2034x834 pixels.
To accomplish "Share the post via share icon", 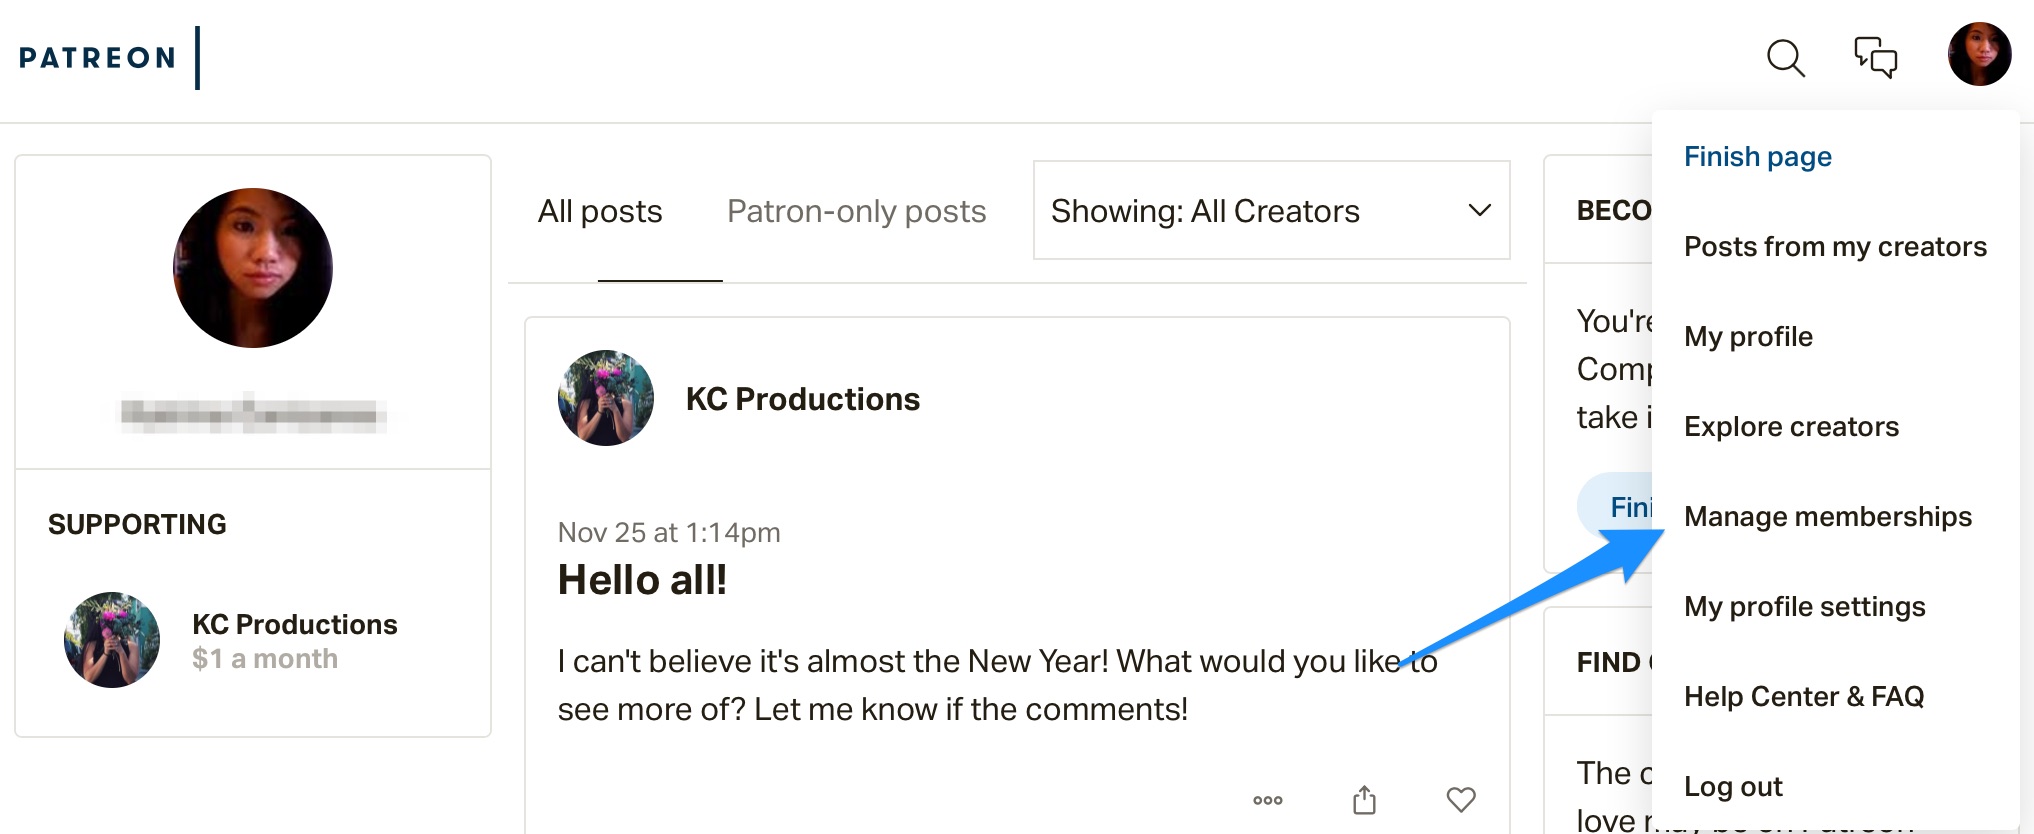I will 1364,799.
